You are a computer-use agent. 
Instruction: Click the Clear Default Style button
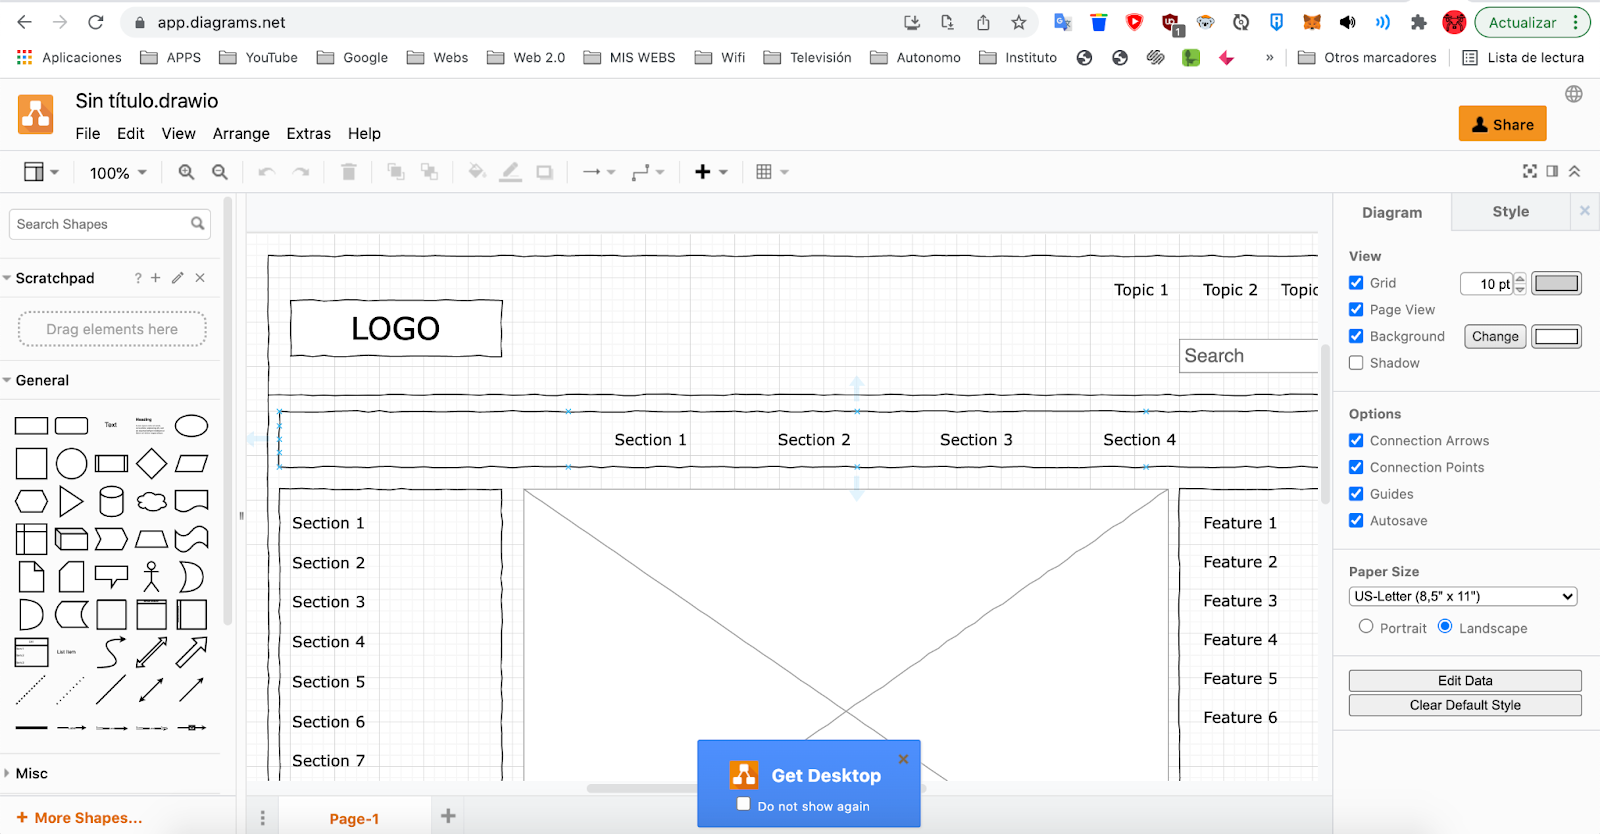[x=1464, y=705]
